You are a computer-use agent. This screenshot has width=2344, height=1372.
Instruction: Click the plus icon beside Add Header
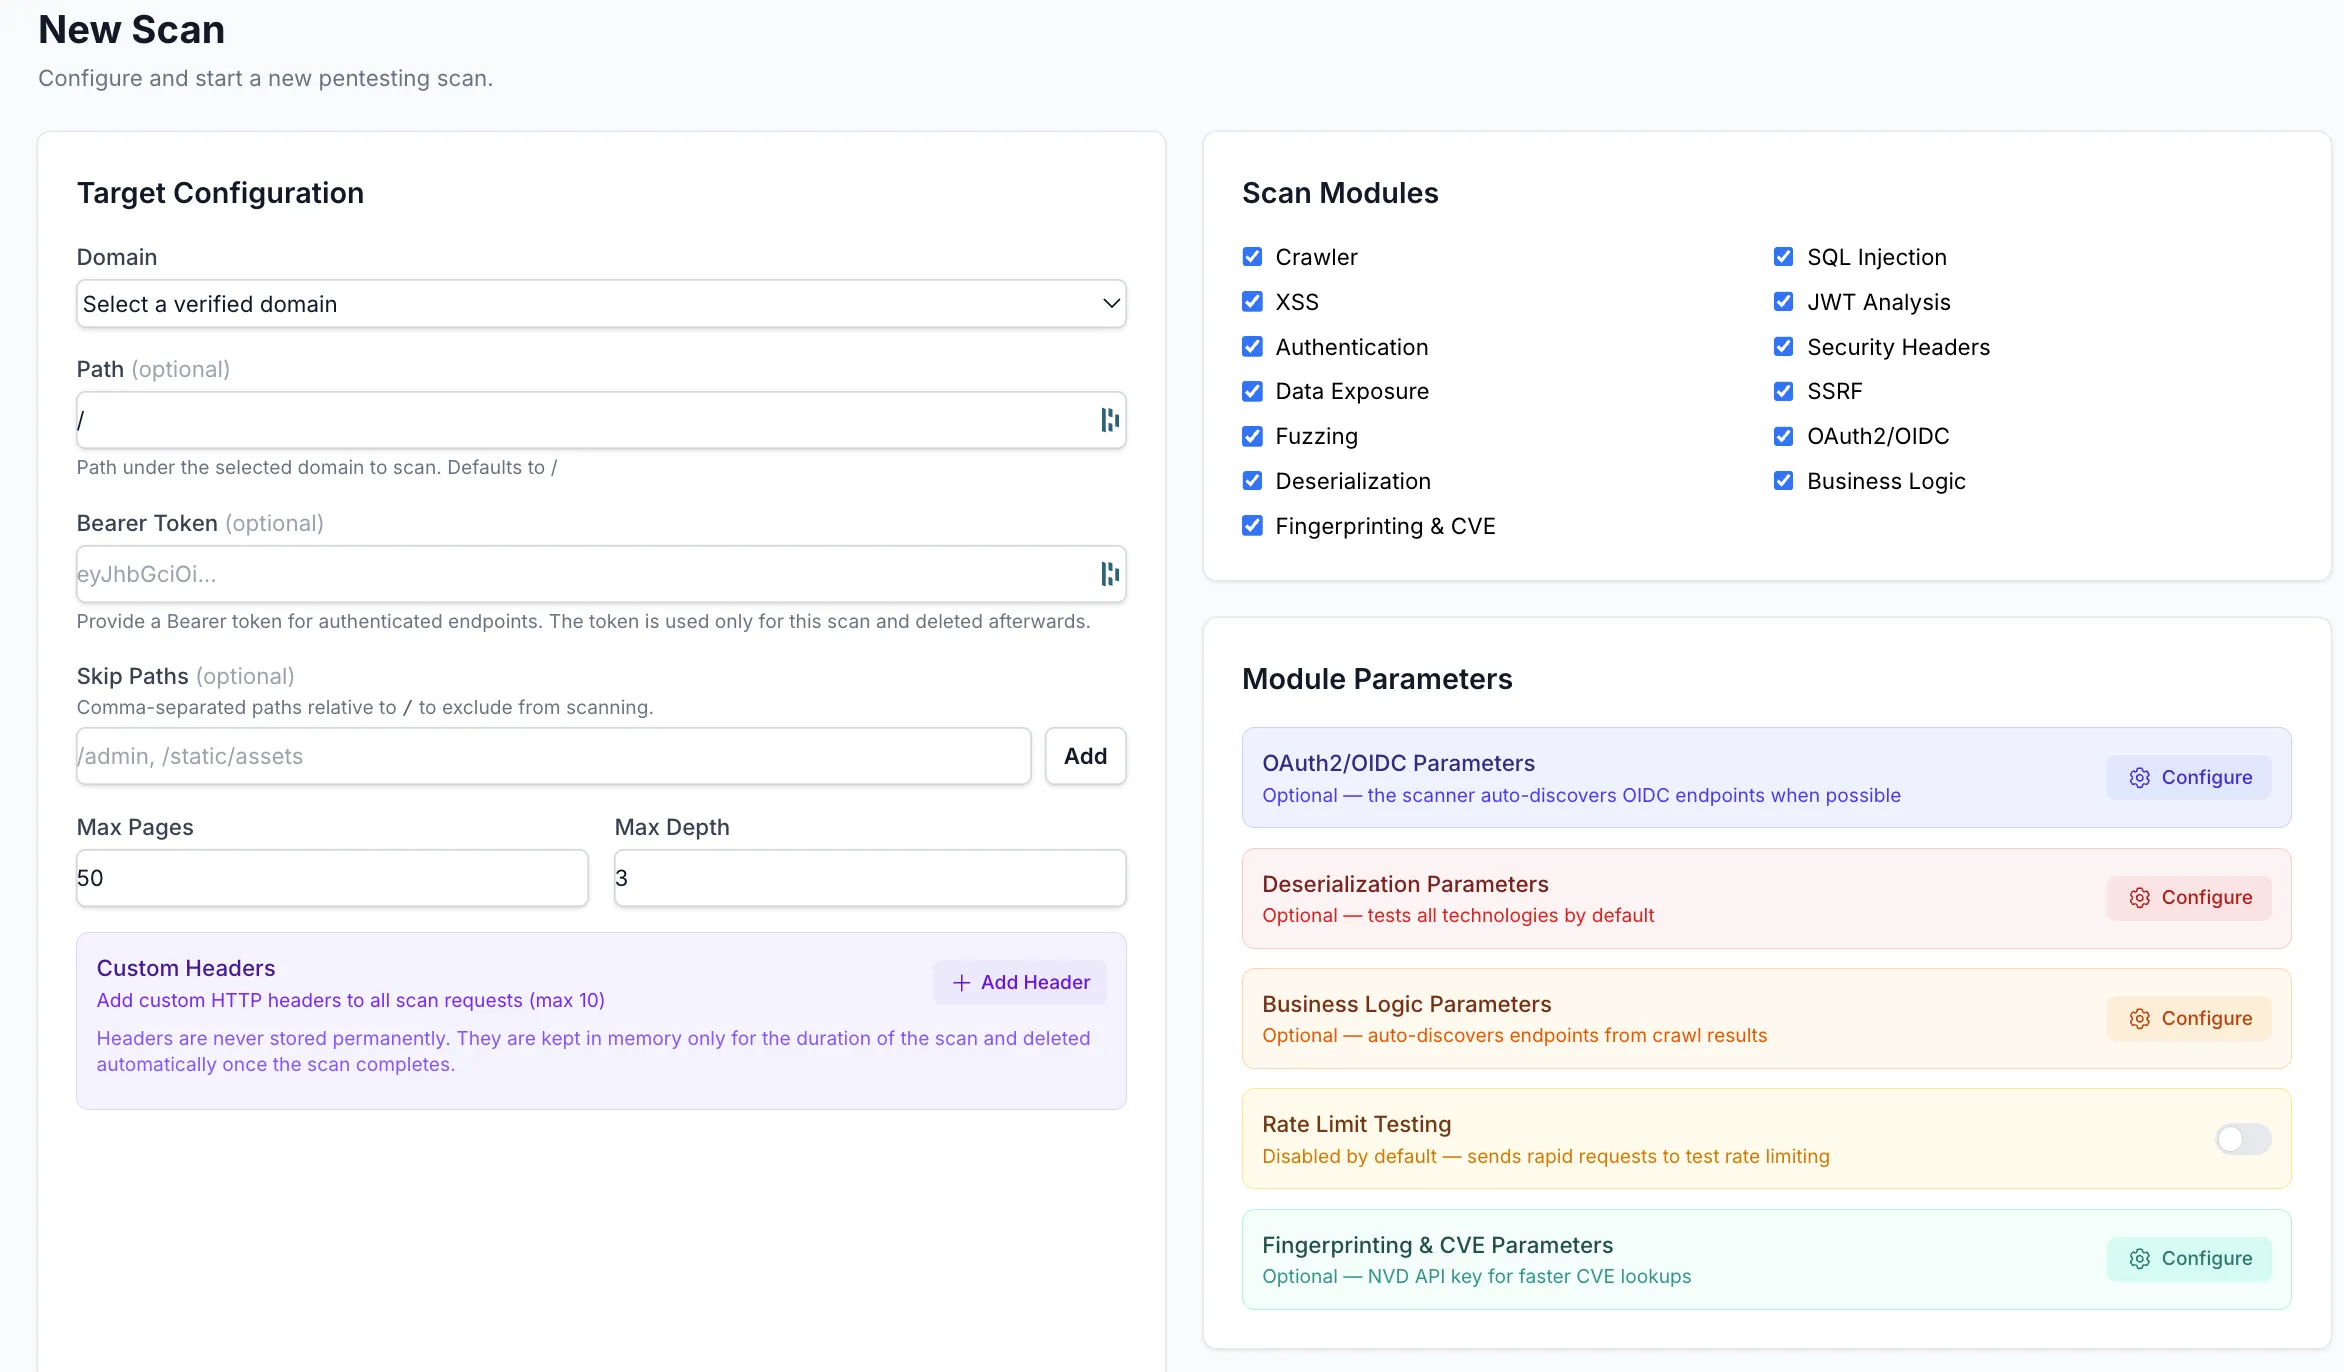(x=961, y=982)
